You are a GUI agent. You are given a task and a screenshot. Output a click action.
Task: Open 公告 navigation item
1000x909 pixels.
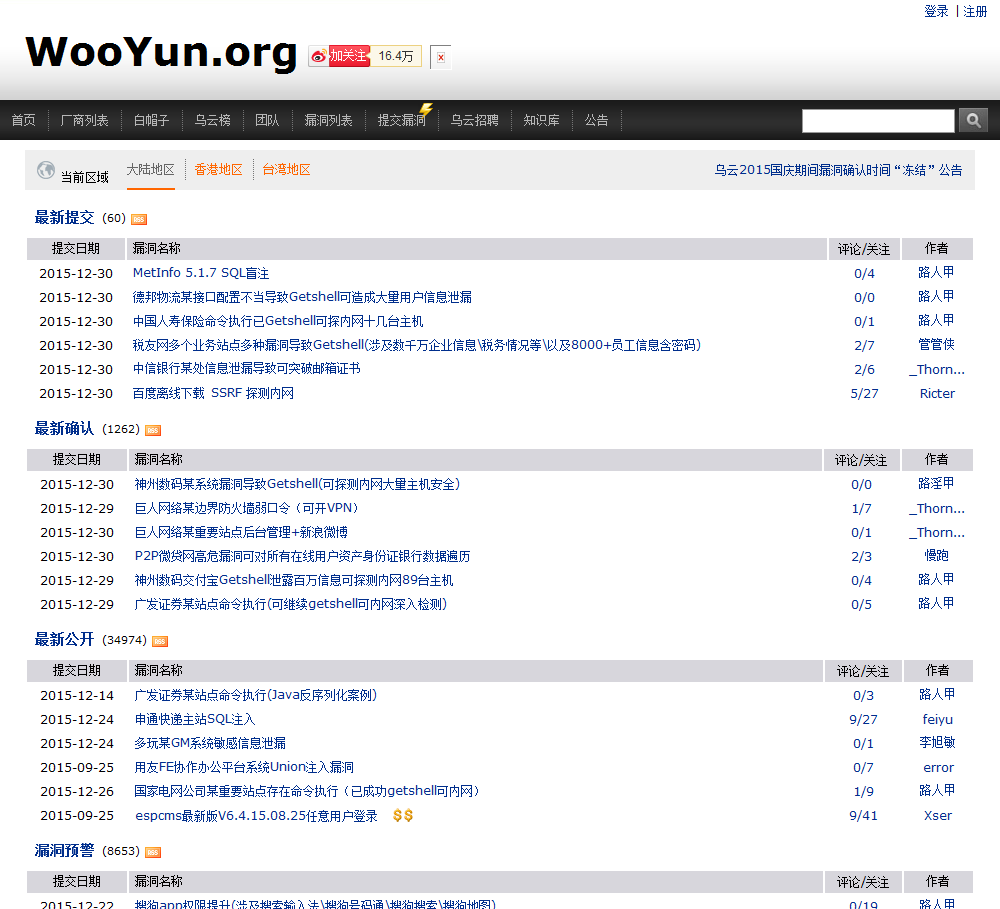coord(596,120)
